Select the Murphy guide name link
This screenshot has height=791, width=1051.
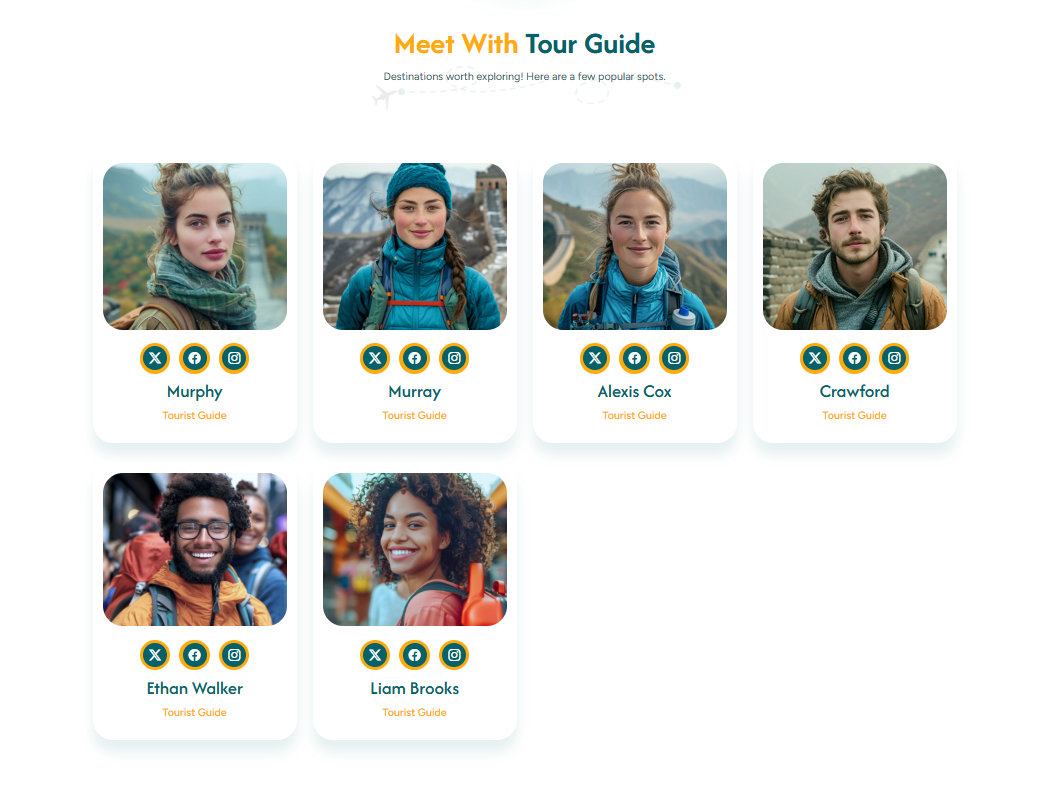tap(194, 392)
